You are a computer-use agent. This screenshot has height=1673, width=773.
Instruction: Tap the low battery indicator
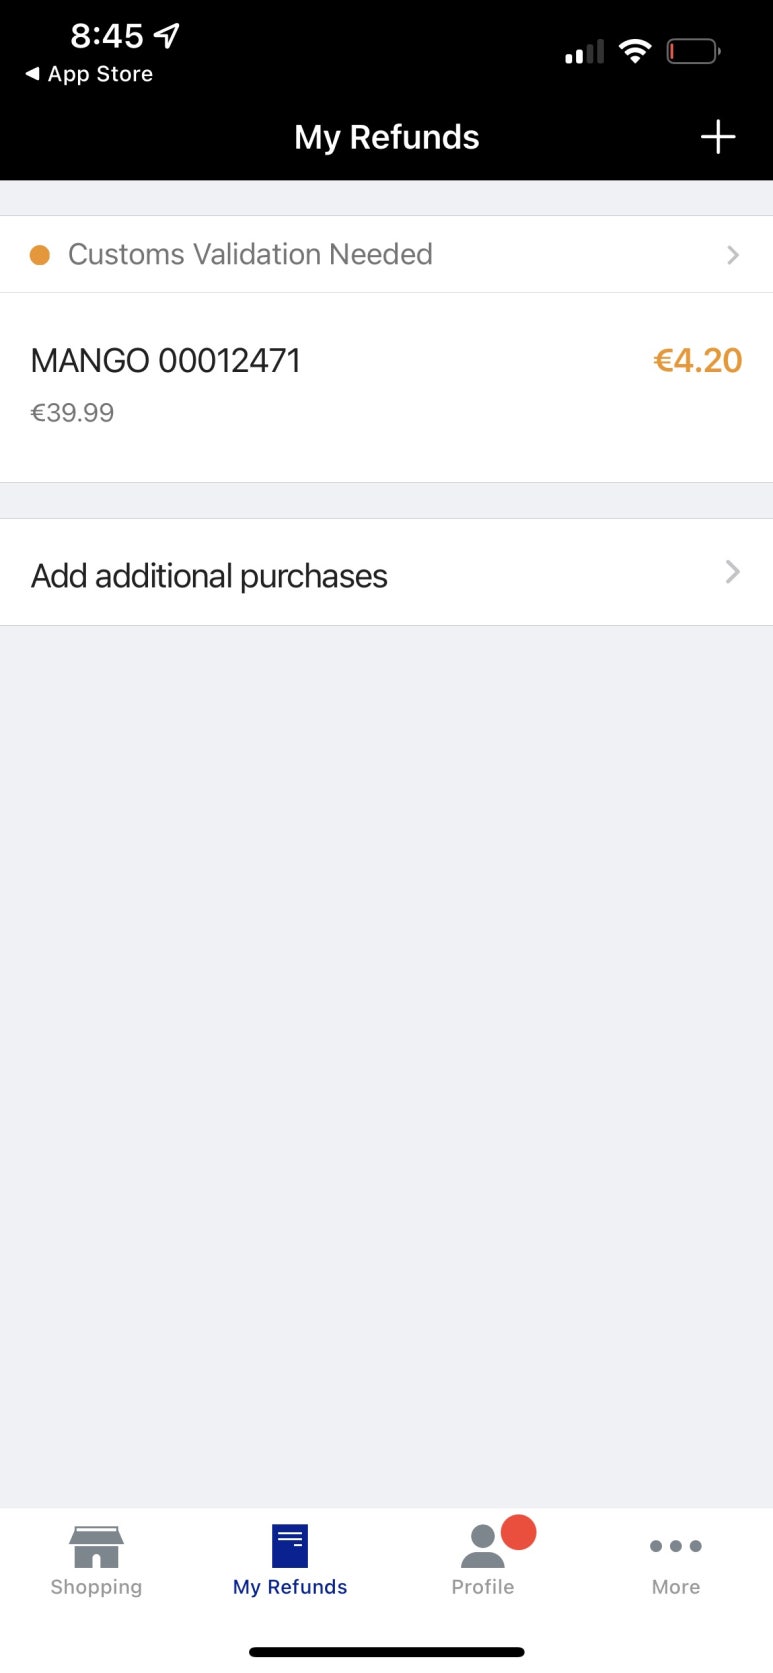point(693,51)
